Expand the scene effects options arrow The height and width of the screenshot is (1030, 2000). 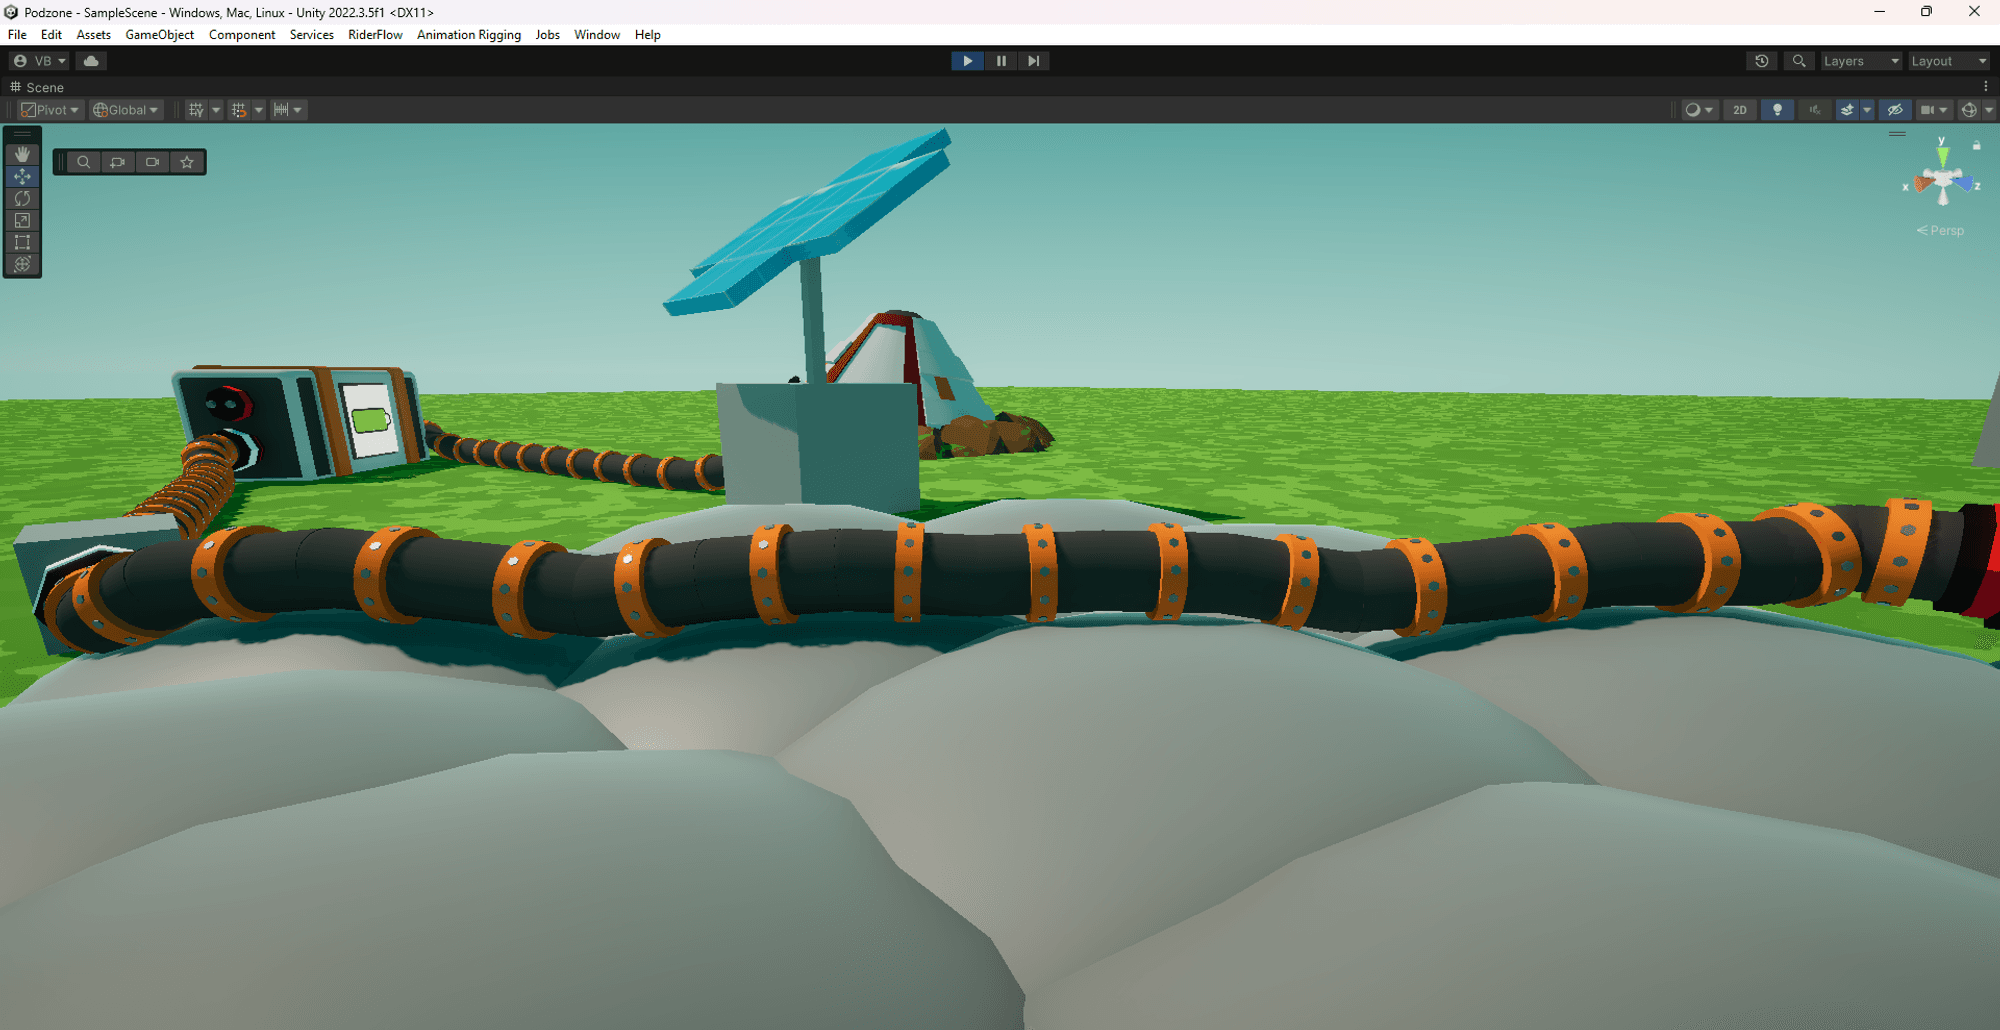coord(1867,110)
